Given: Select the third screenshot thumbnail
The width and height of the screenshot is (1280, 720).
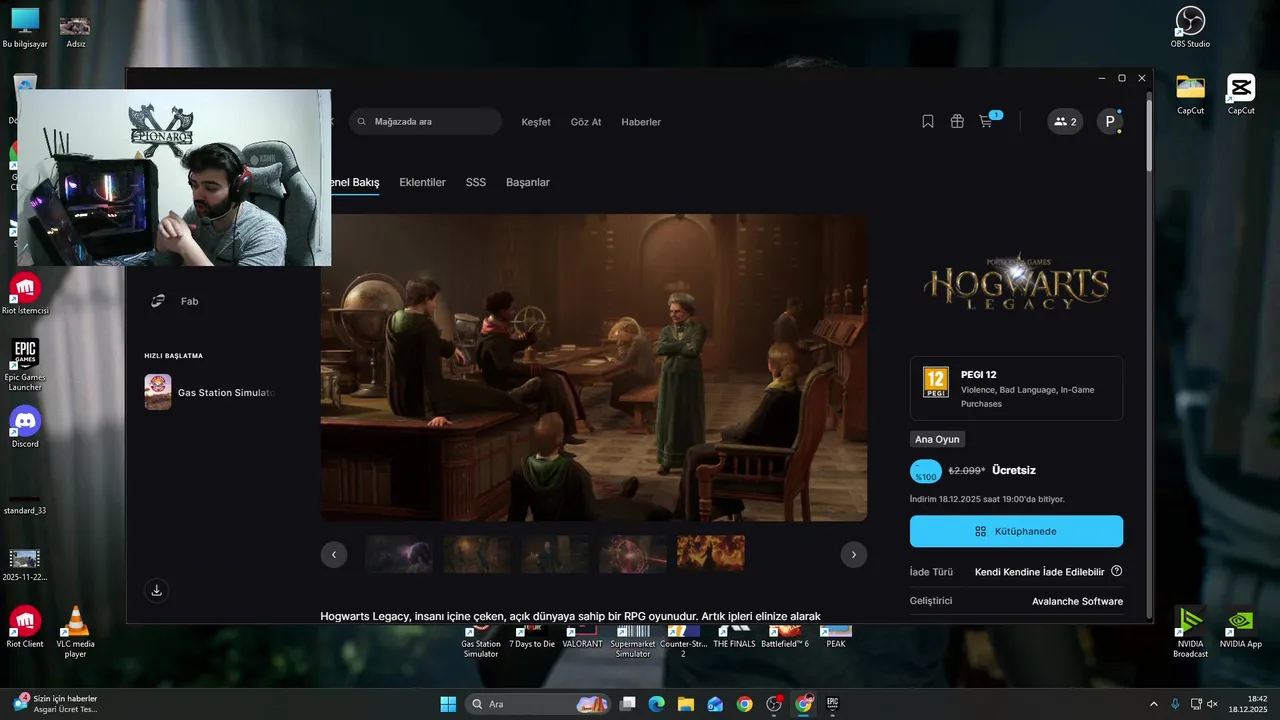Looking at the screenshot, I should tap(555, 554).
